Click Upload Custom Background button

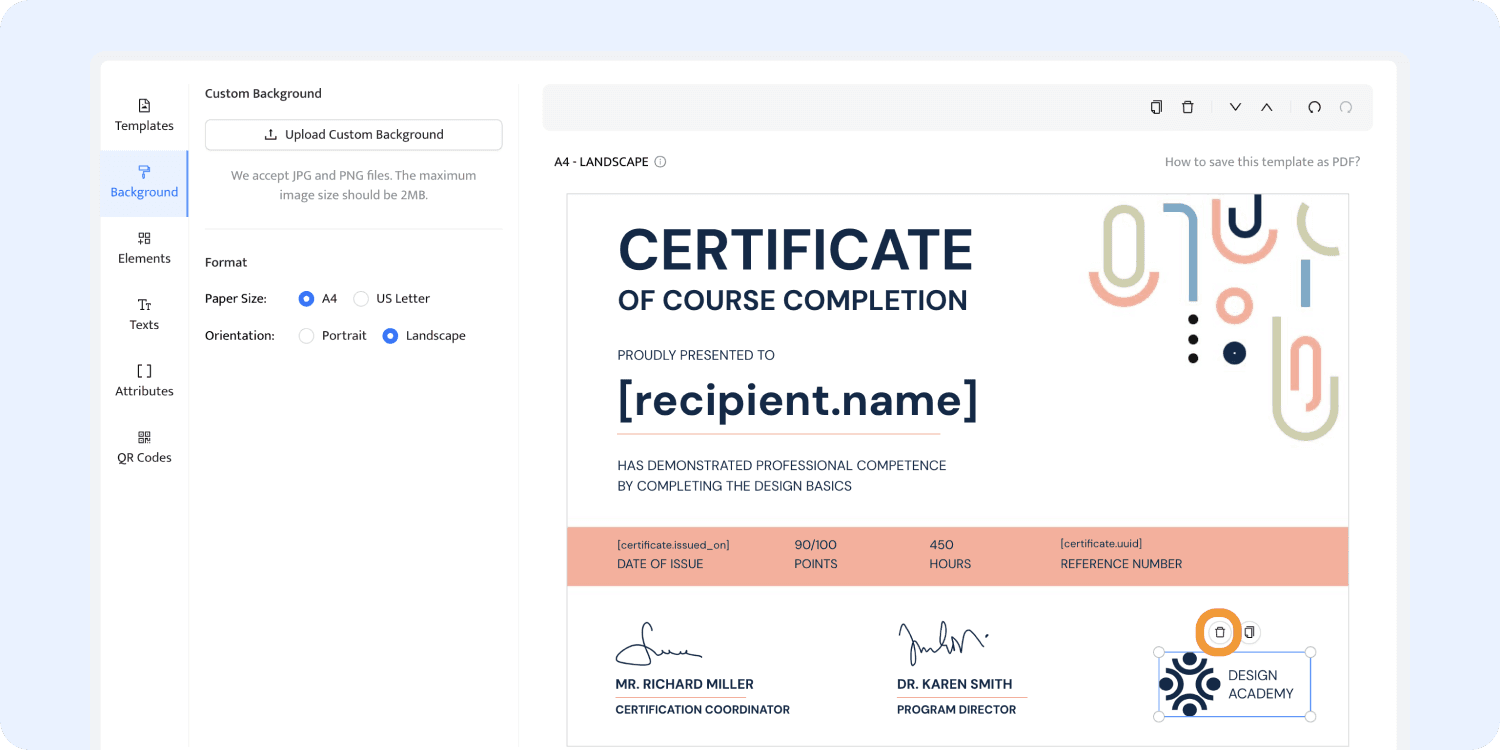click(x=353, y=135)
